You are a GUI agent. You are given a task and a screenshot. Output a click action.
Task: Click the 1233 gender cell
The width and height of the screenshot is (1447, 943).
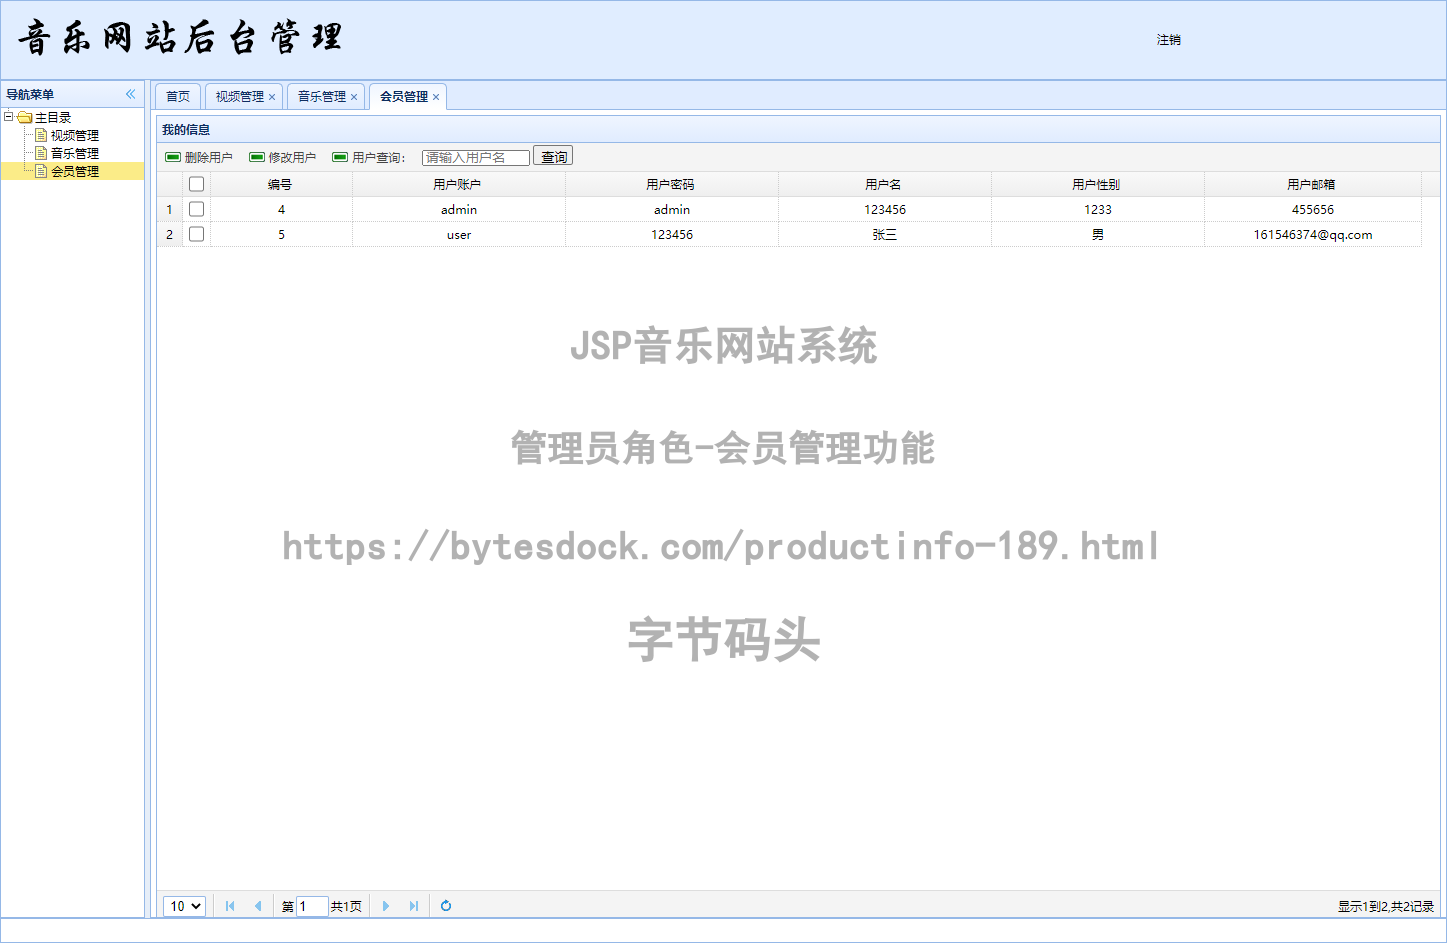coord(1098,209)
